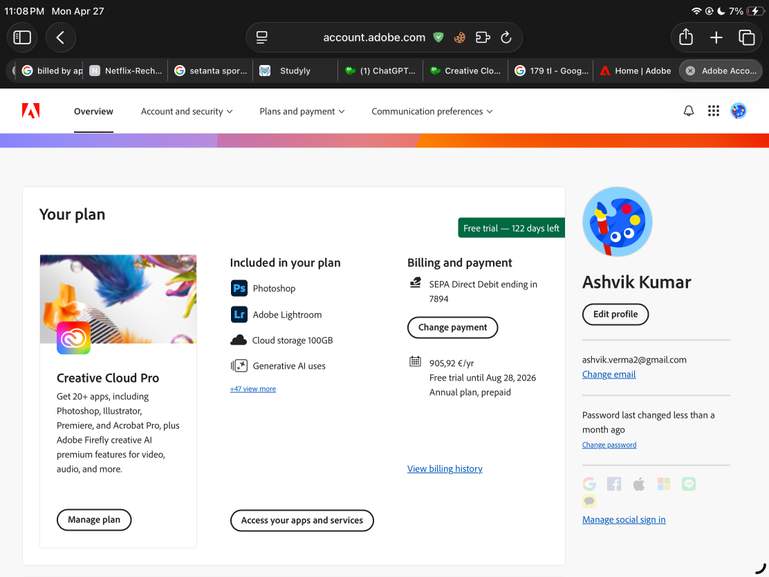This screenshot has width=769, height=577.
Task: Click Free trial until Aug 28, 2026 text
Action: click(x=483, y=378)
